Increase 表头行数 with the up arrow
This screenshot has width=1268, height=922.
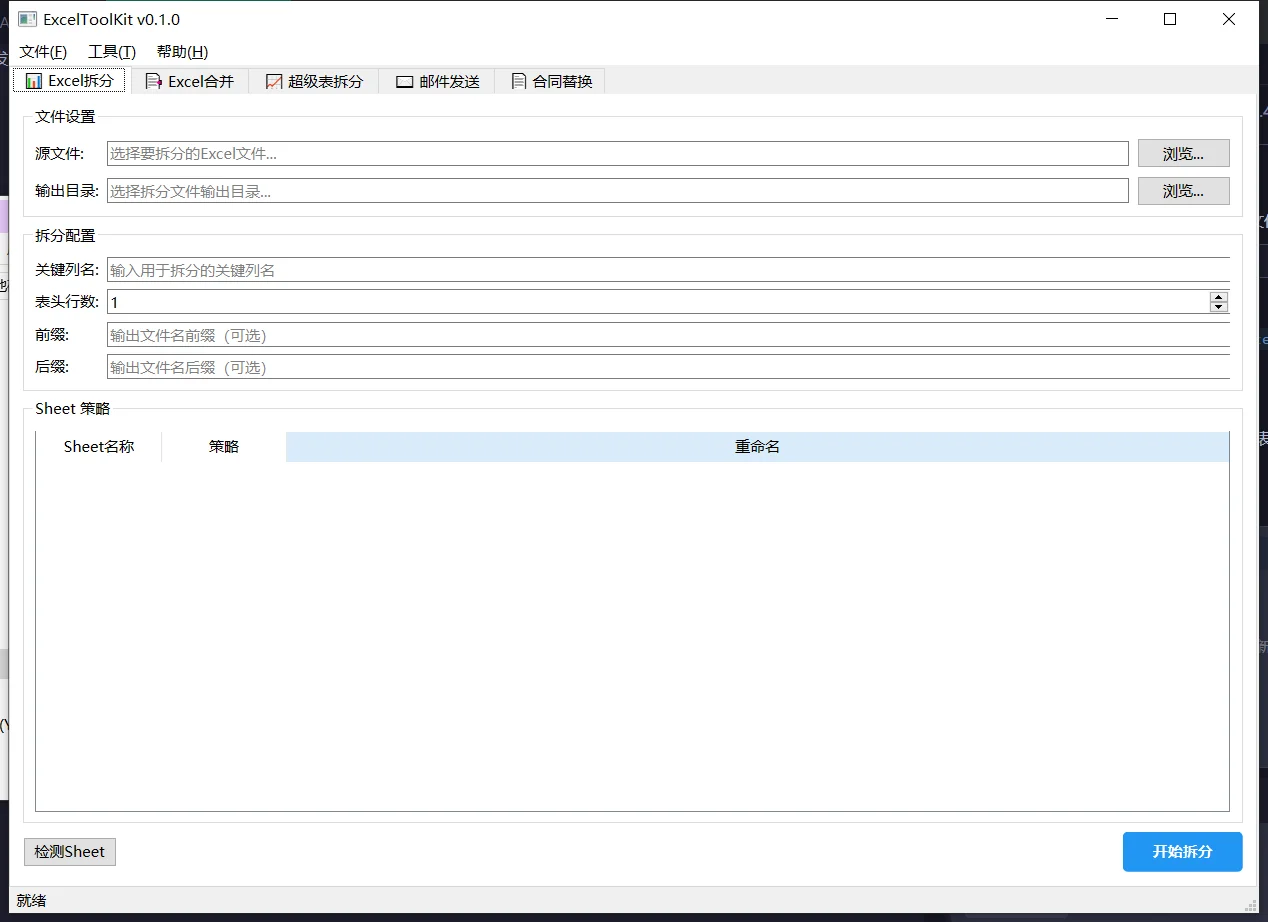click(1218, 297)
